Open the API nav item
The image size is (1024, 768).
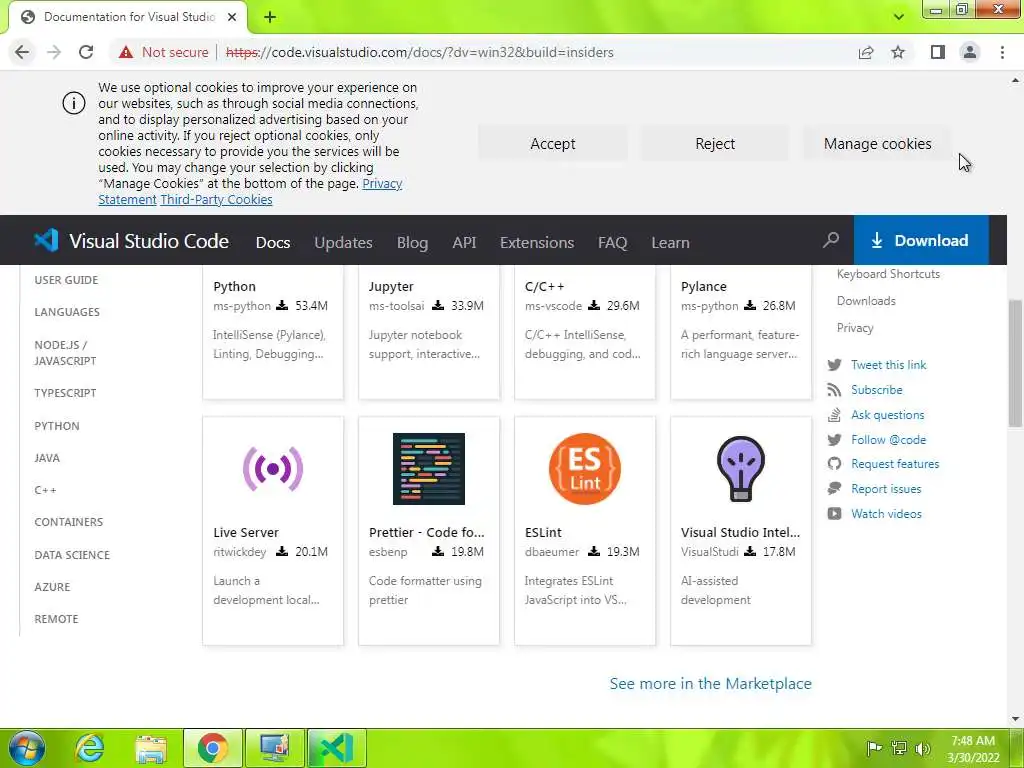[x=464, y=242]
